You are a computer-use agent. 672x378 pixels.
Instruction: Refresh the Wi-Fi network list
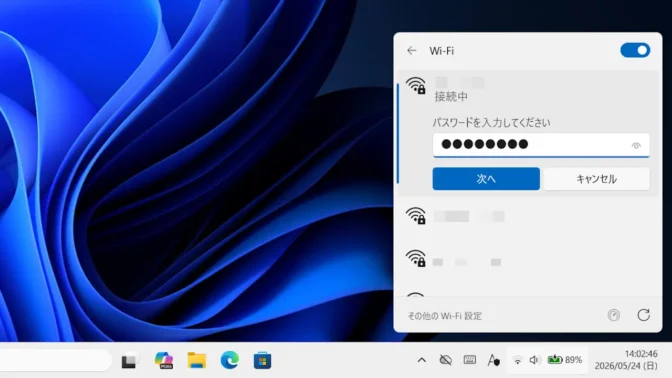643,315
